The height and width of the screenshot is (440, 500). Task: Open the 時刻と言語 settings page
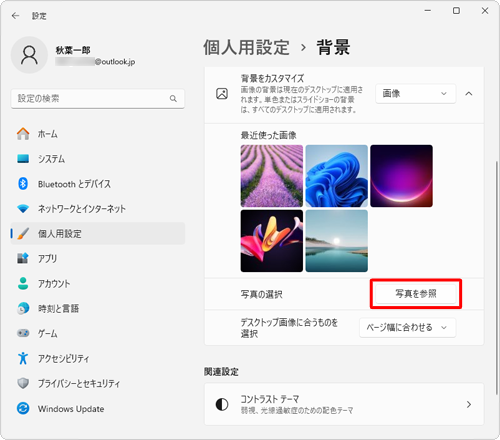click(x=98, y=308)
